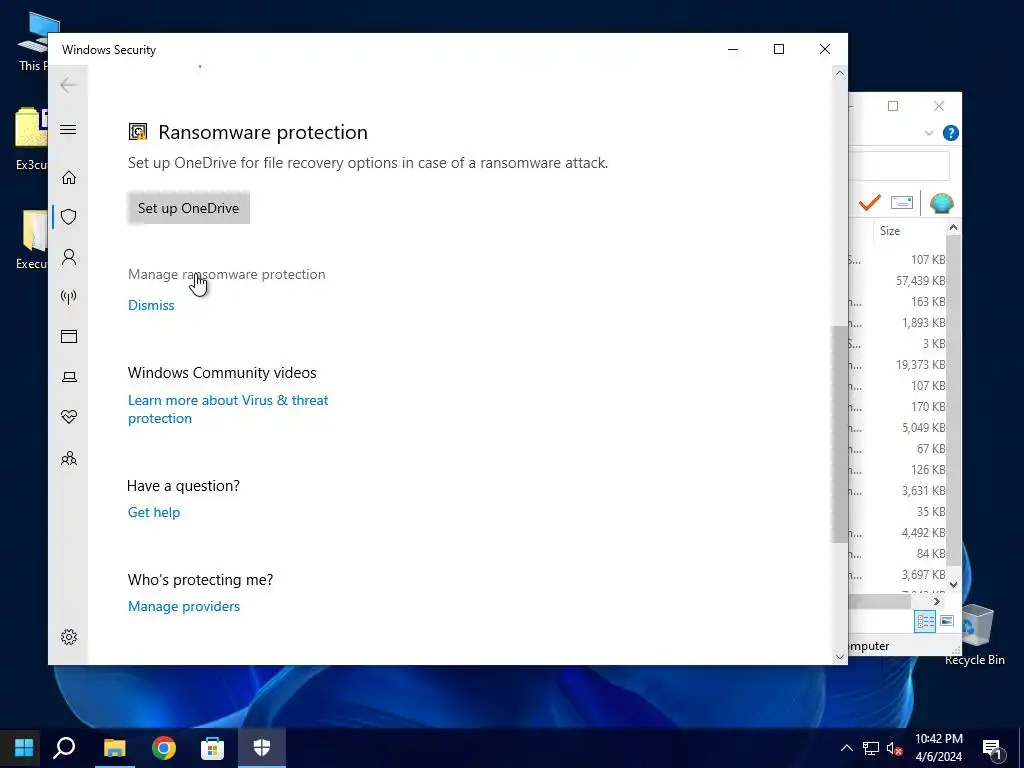Open Device security laptop icon
Image resolution: width=1024 pixels, height=768 pixels.
pos(69,377)
